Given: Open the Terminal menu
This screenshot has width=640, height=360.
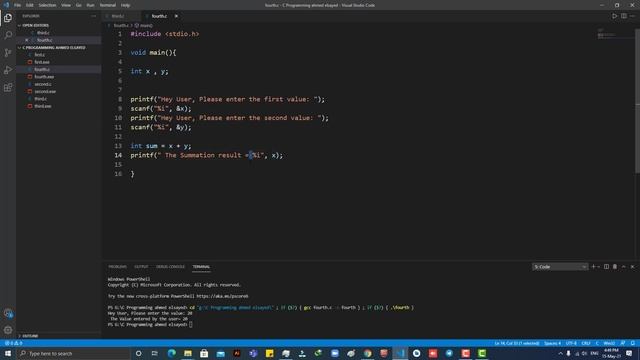Looking at the screenshot, I should (x=107, y=5).
